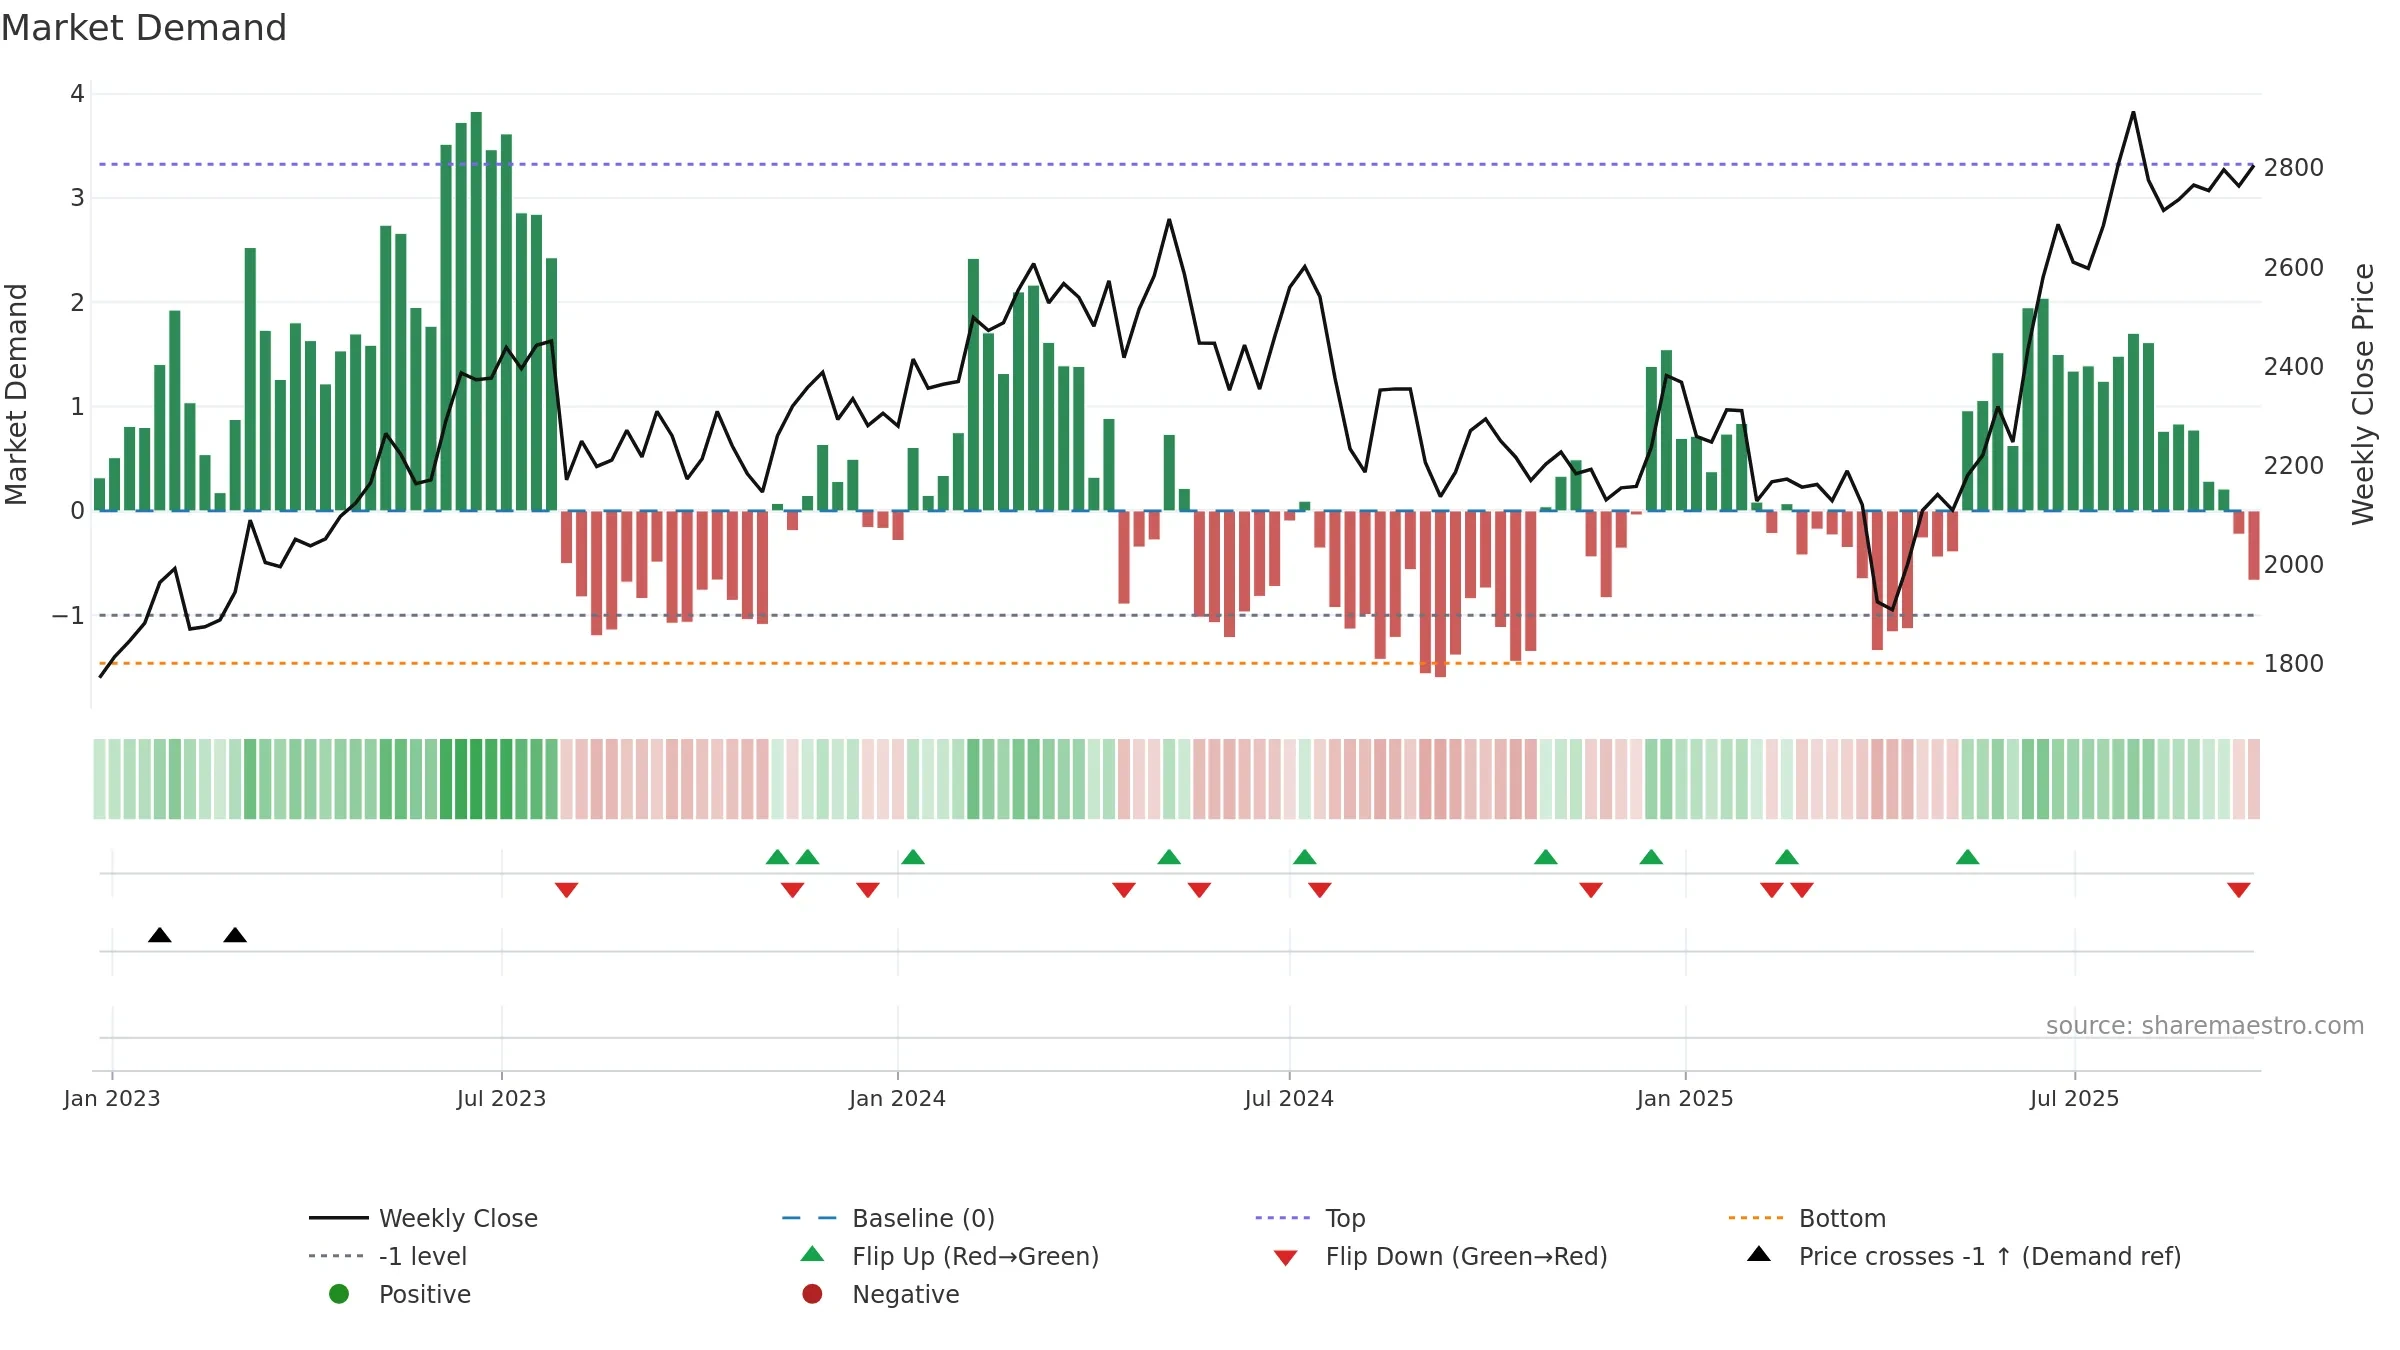Select the green Positive circle in the legend
Viewport: 2400px width, 1350px height.
pyautogui.click(x=339, y=1294)
